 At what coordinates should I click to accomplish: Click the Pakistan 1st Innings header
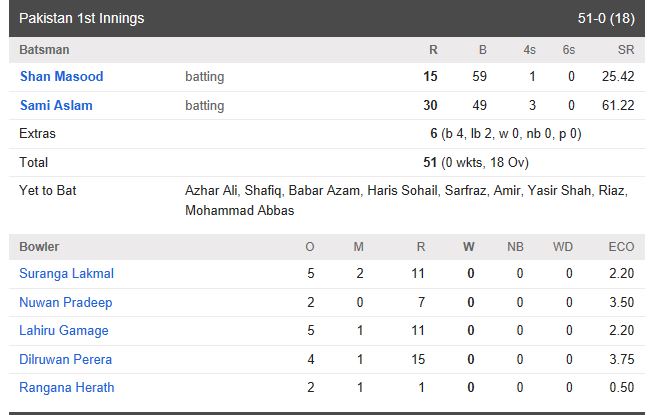pyautogui.click(x=82, y=18)
